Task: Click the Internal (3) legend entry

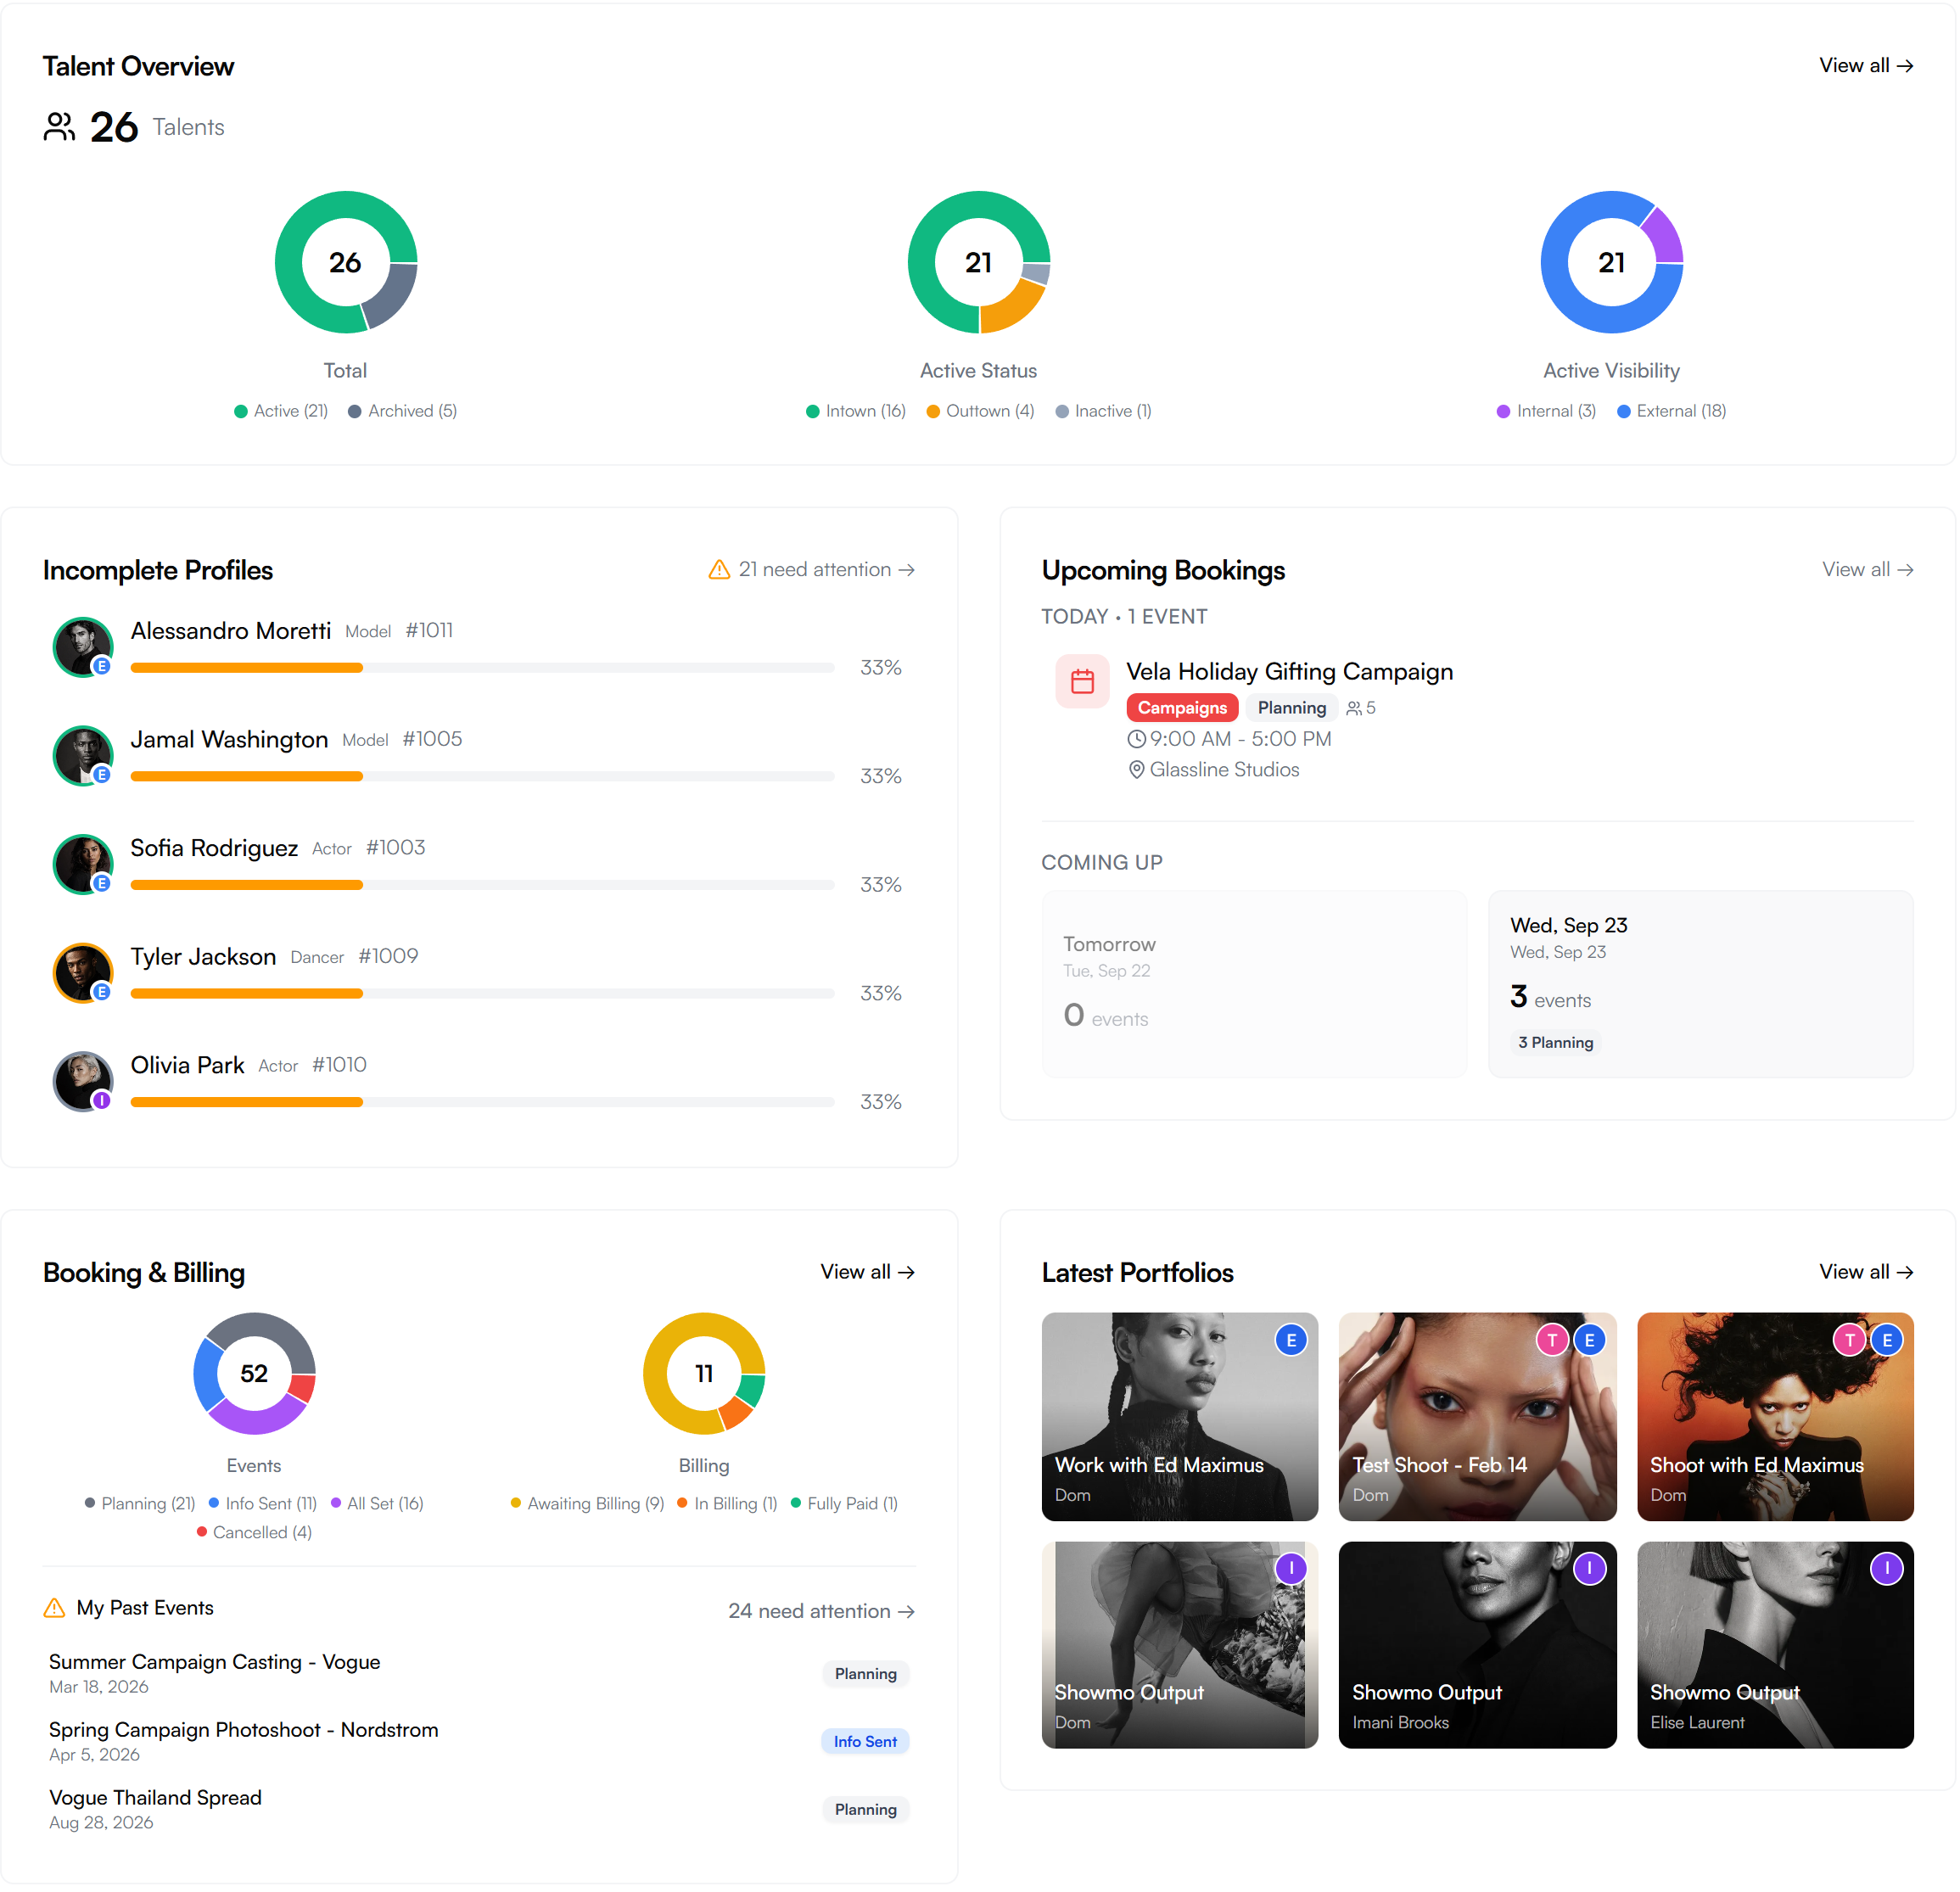Action: pos(1546,411)
